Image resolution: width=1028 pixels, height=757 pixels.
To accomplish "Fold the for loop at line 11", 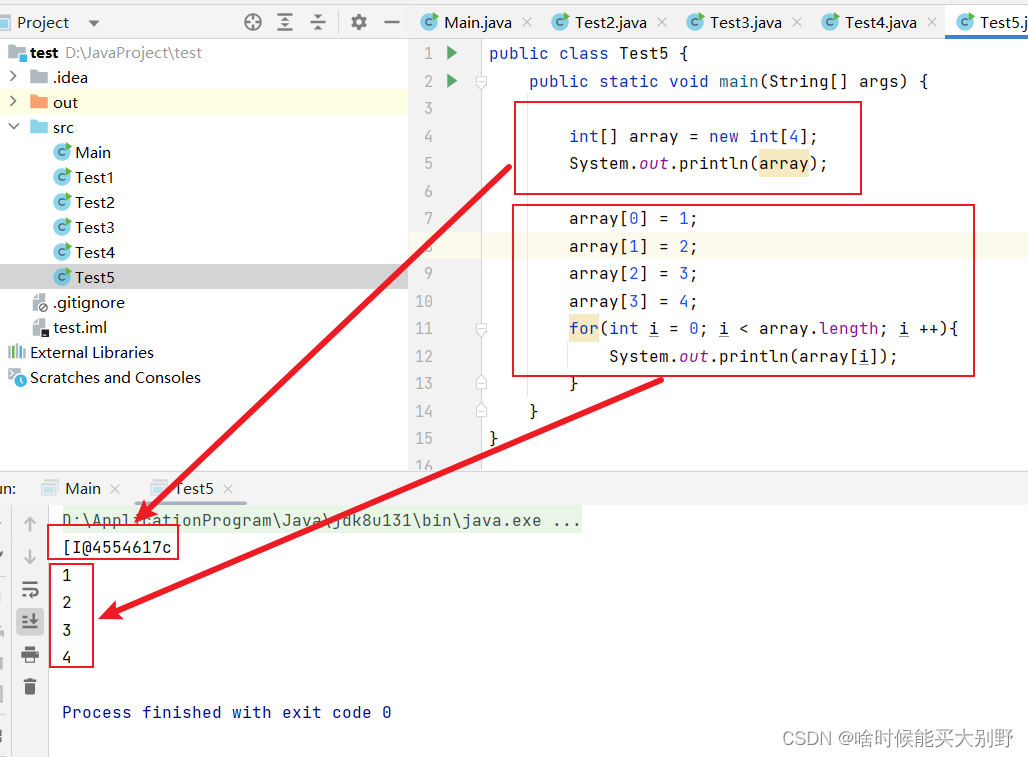I will click(481, 329).
